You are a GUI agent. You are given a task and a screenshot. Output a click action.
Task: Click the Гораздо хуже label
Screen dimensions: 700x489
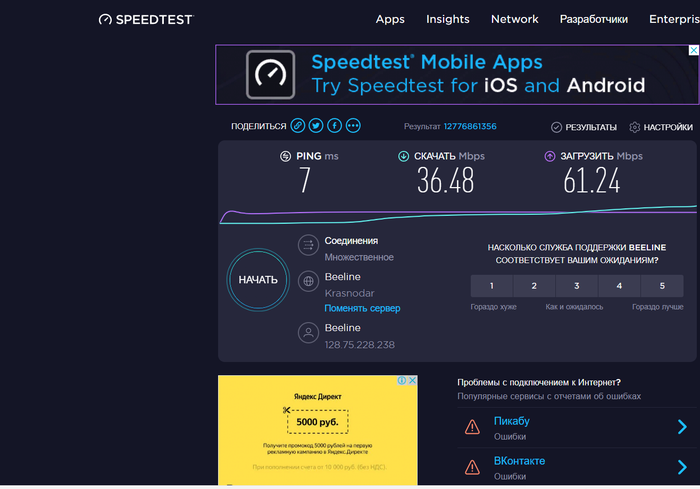pyautogui.click(x=493, y=307)
